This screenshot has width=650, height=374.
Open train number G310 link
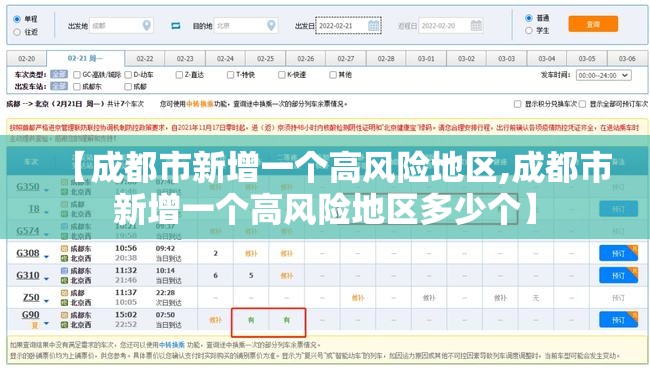[x=28, y=275]
